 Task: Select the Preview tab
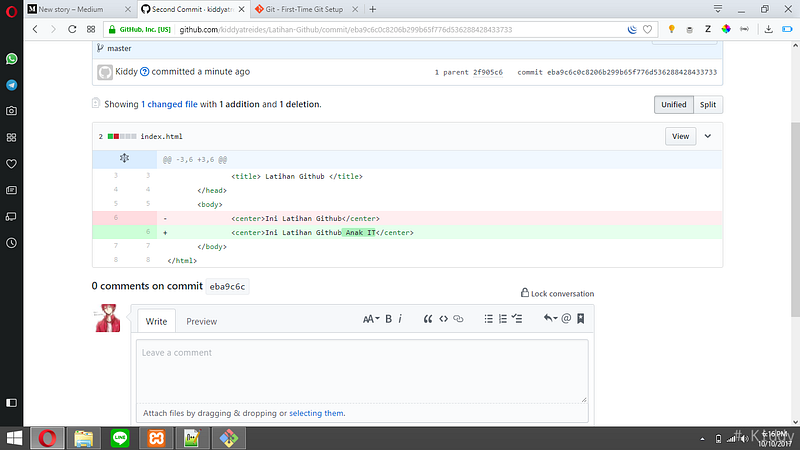[202, 321]
